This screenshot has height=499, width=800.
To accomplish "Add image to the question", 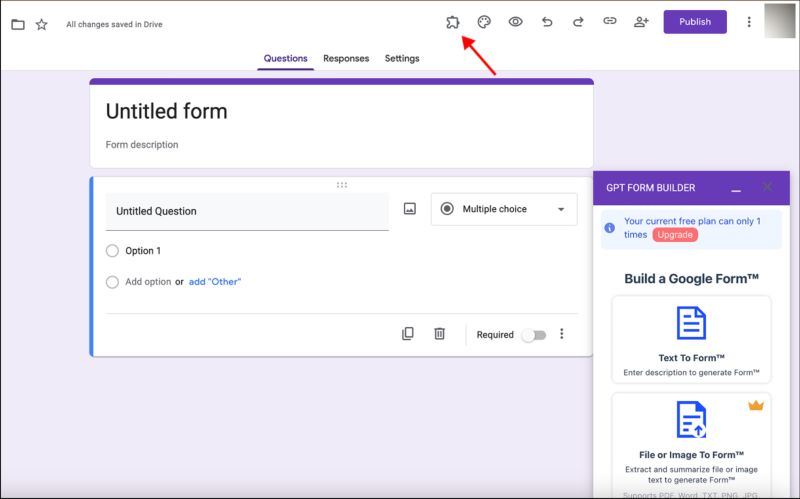I will 409,209.
